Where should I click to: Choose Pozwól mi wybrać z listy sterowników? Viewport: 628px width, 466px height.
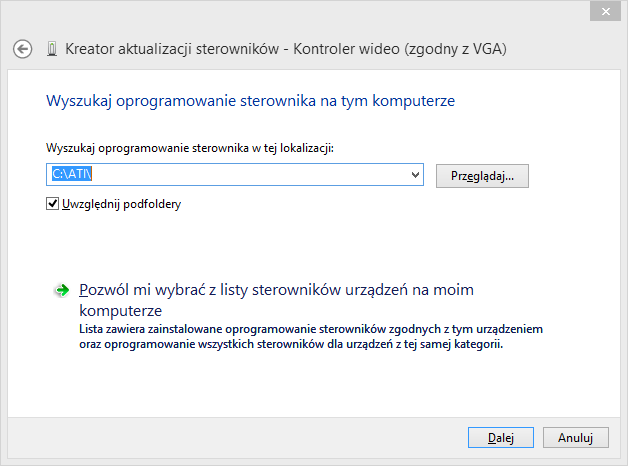(x=276, y=300)
